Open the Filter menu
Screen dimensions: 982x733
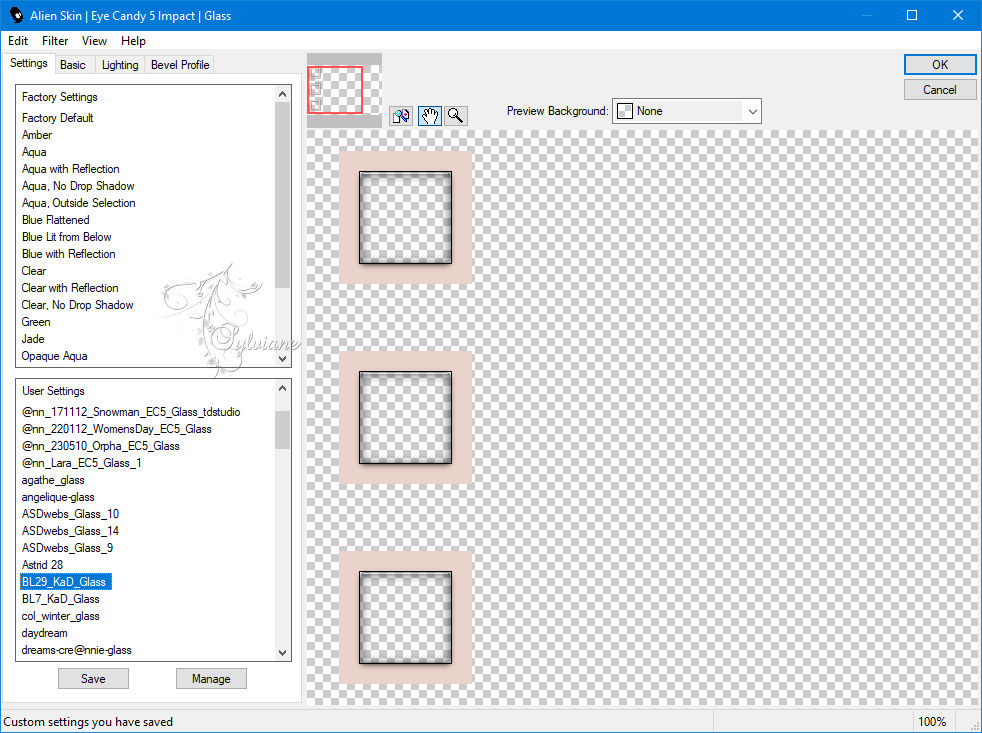coord(55,41)
